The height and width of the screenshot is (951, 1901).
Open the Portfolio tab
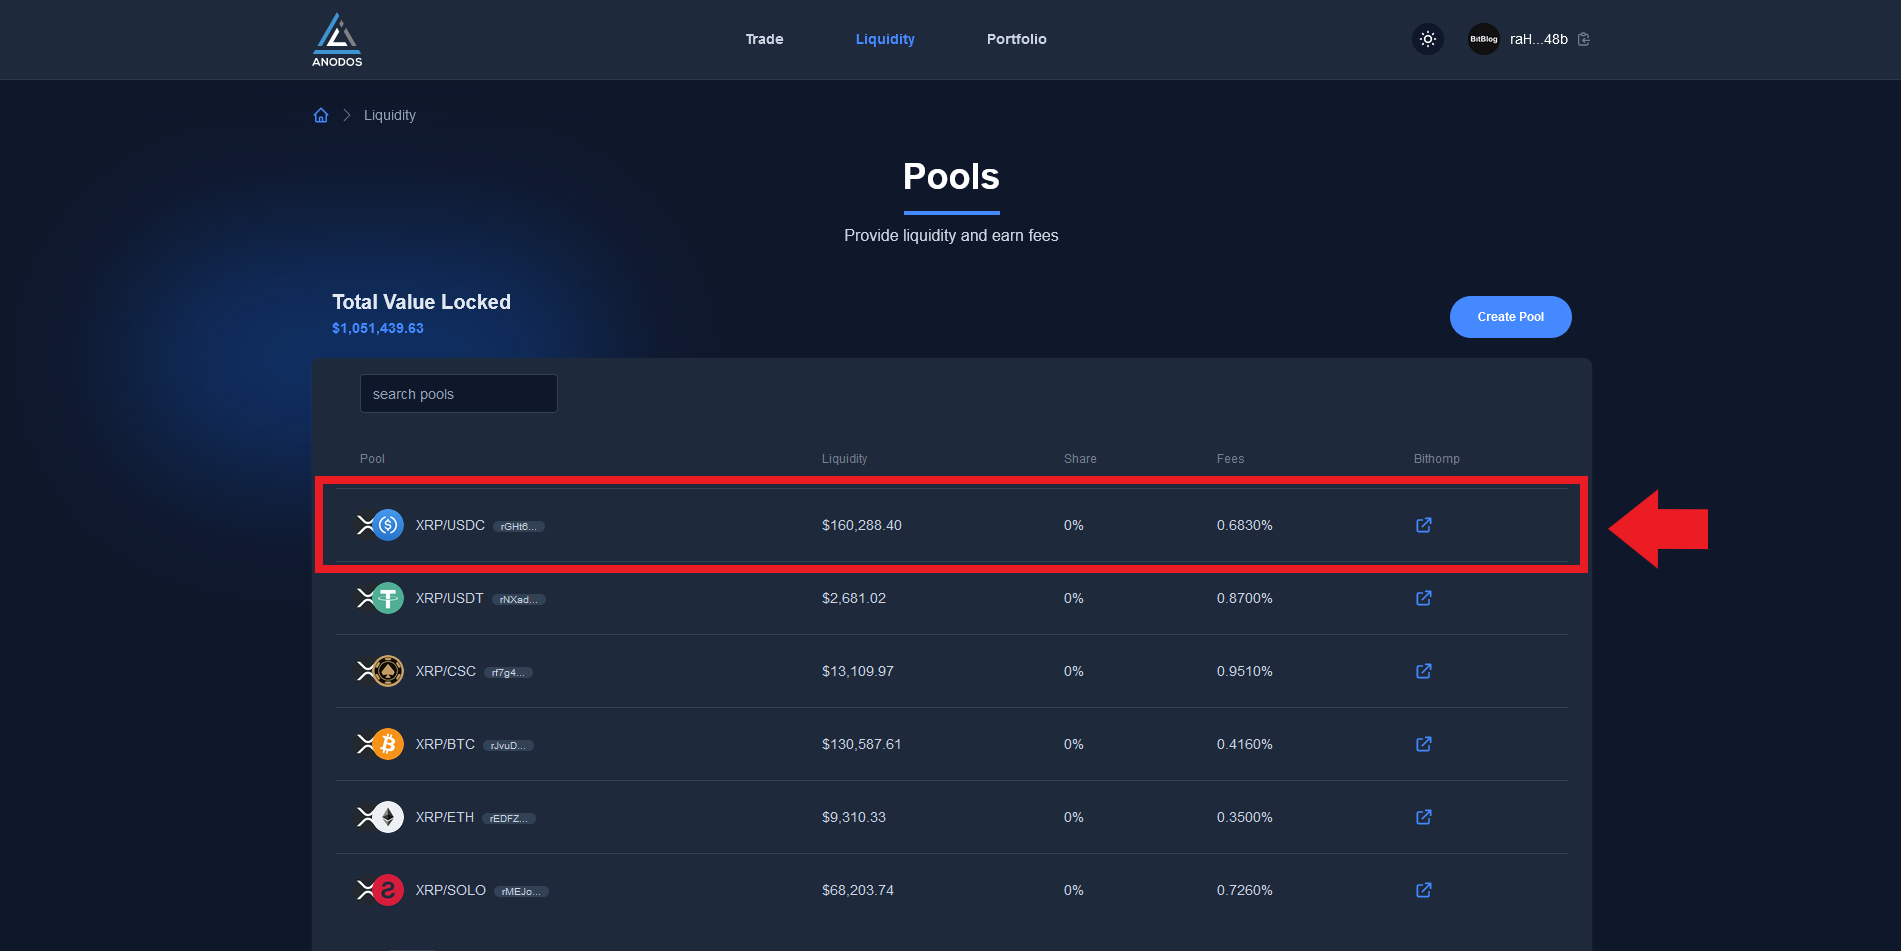tap(1016, 39)
